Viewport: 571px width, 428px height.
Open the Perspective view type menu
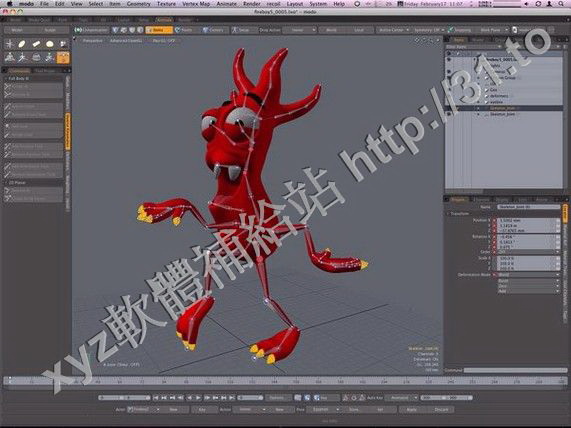coord(92,41)
